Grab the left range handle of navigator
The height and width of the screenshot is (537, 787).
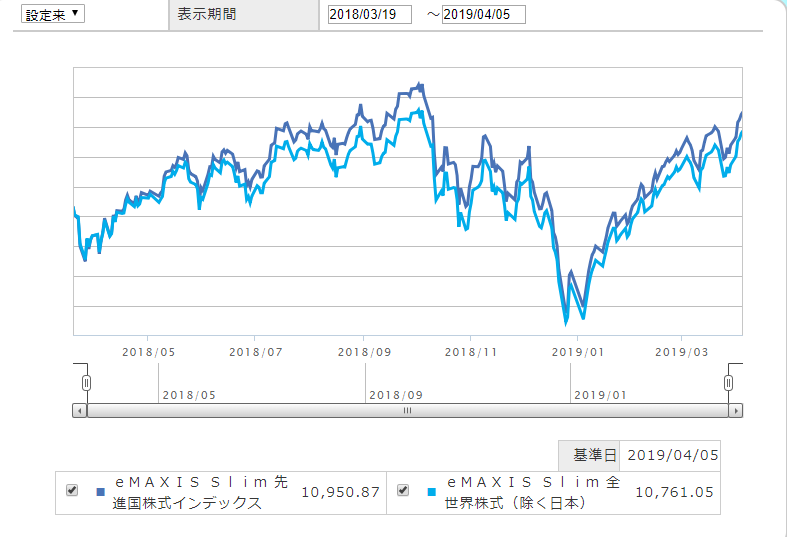(86, 383)
